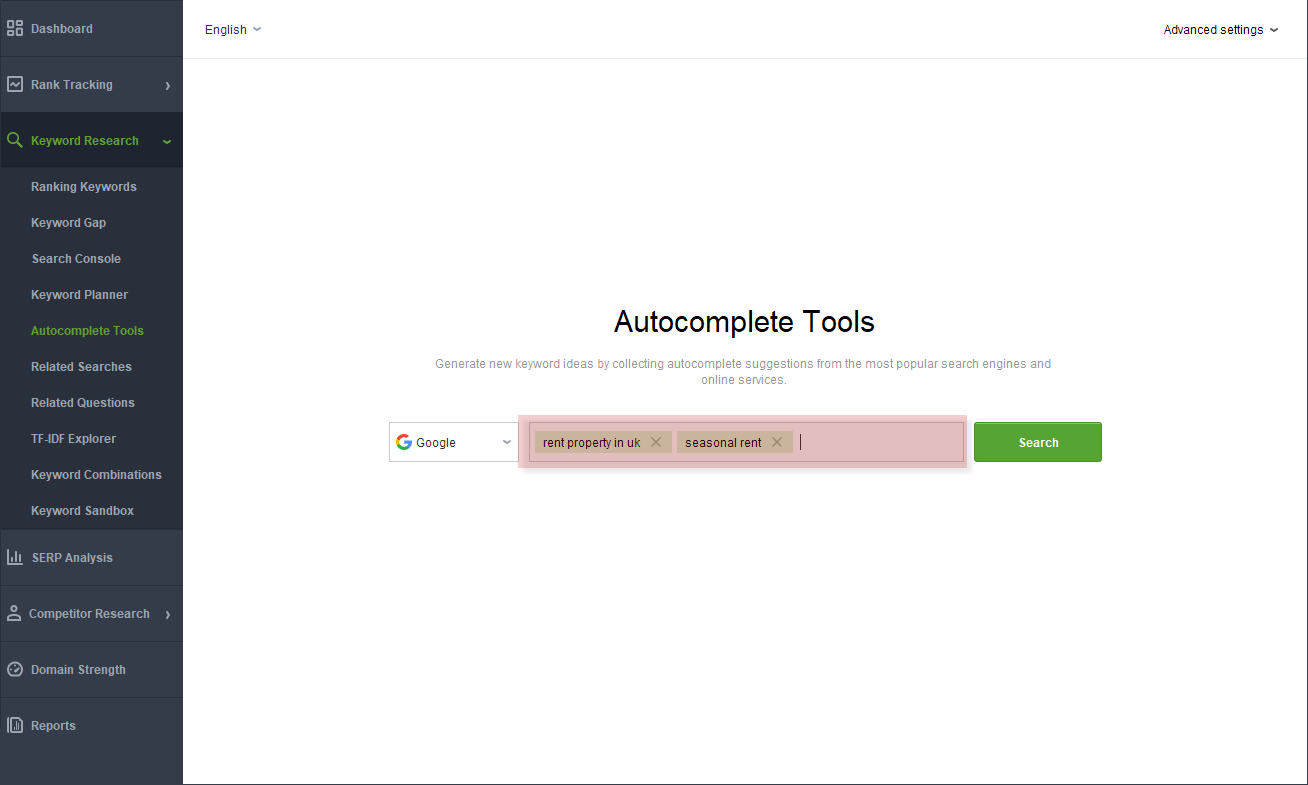1308x785 pixels.
Task: Remove the 'seasonal rent' keyword tag
Action: click(777, 442)
